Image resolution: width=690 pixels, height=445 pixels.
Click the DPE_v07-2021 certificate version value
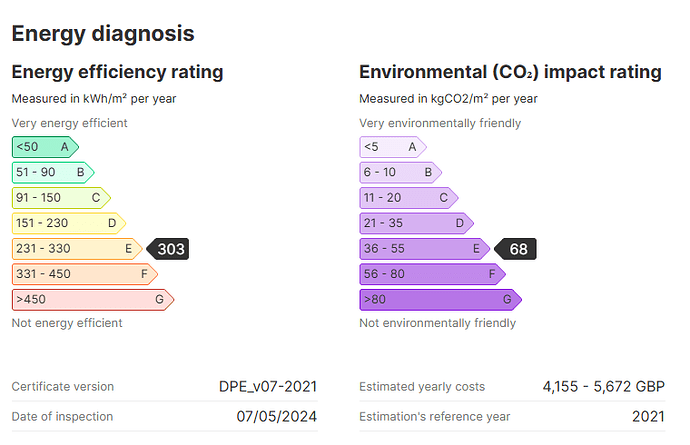(268, 386)
